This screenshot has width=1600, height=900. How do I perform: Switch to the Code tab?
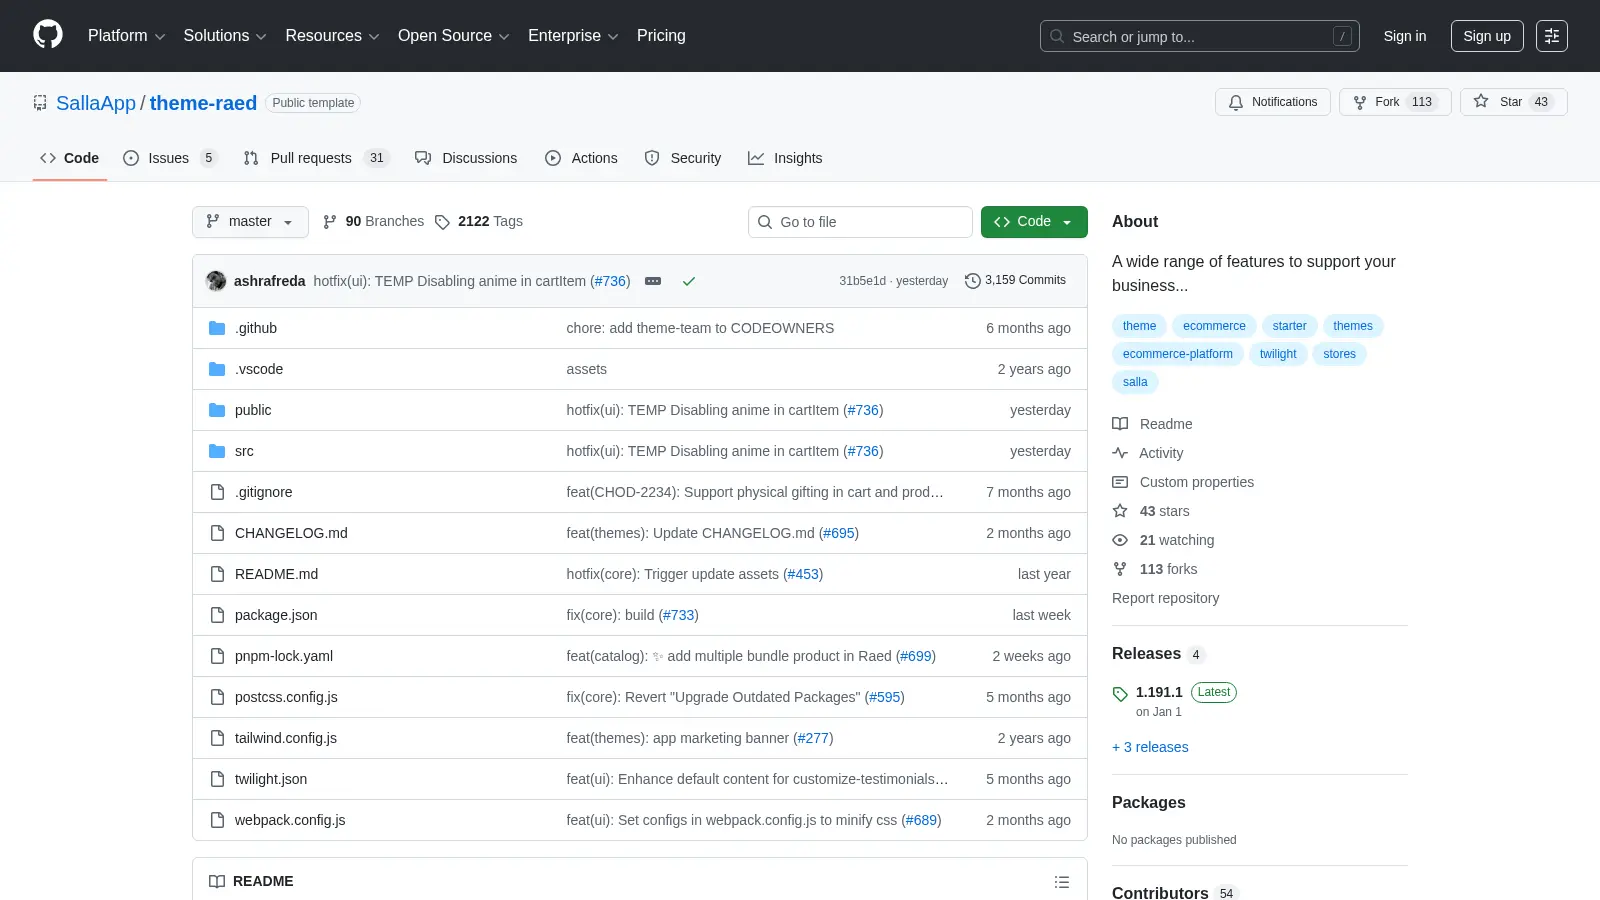click(69, 158)
